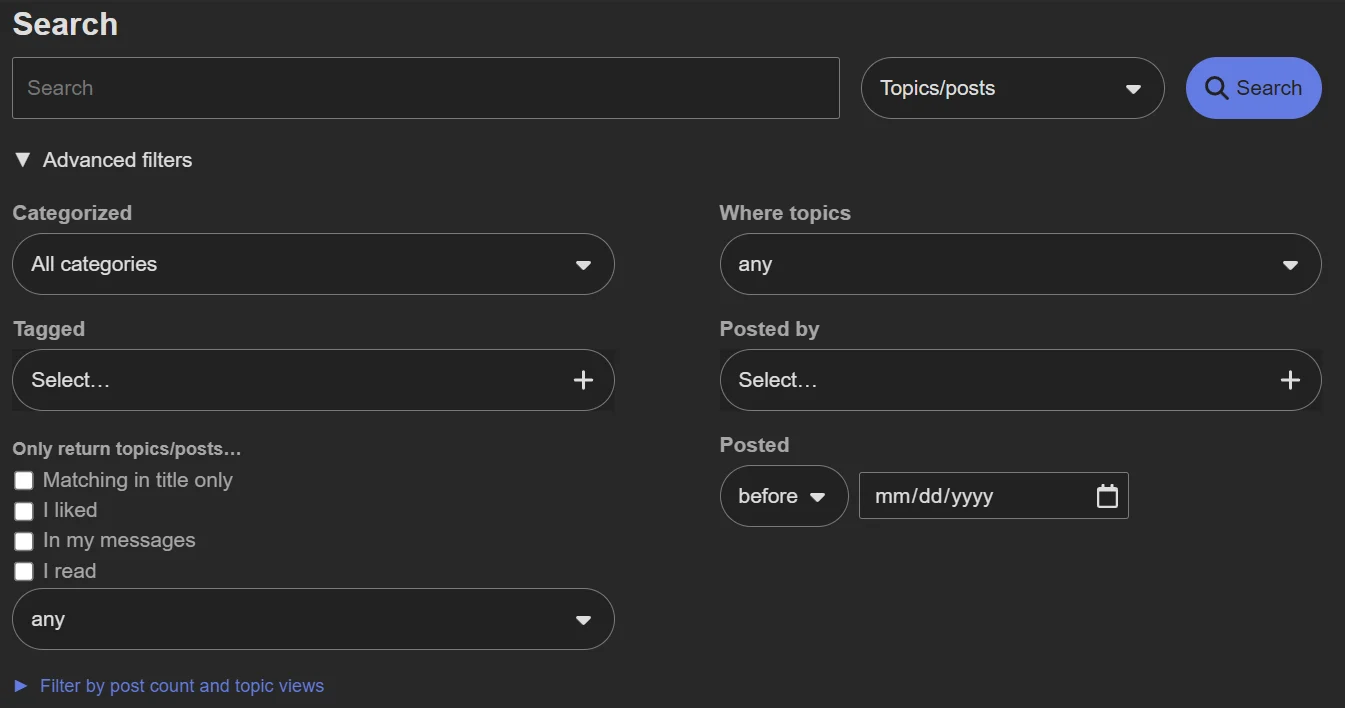The width and height of the screenshot is (1345, 708).
Task: Tick the In my messages checkbox
Action: point(24,541)
